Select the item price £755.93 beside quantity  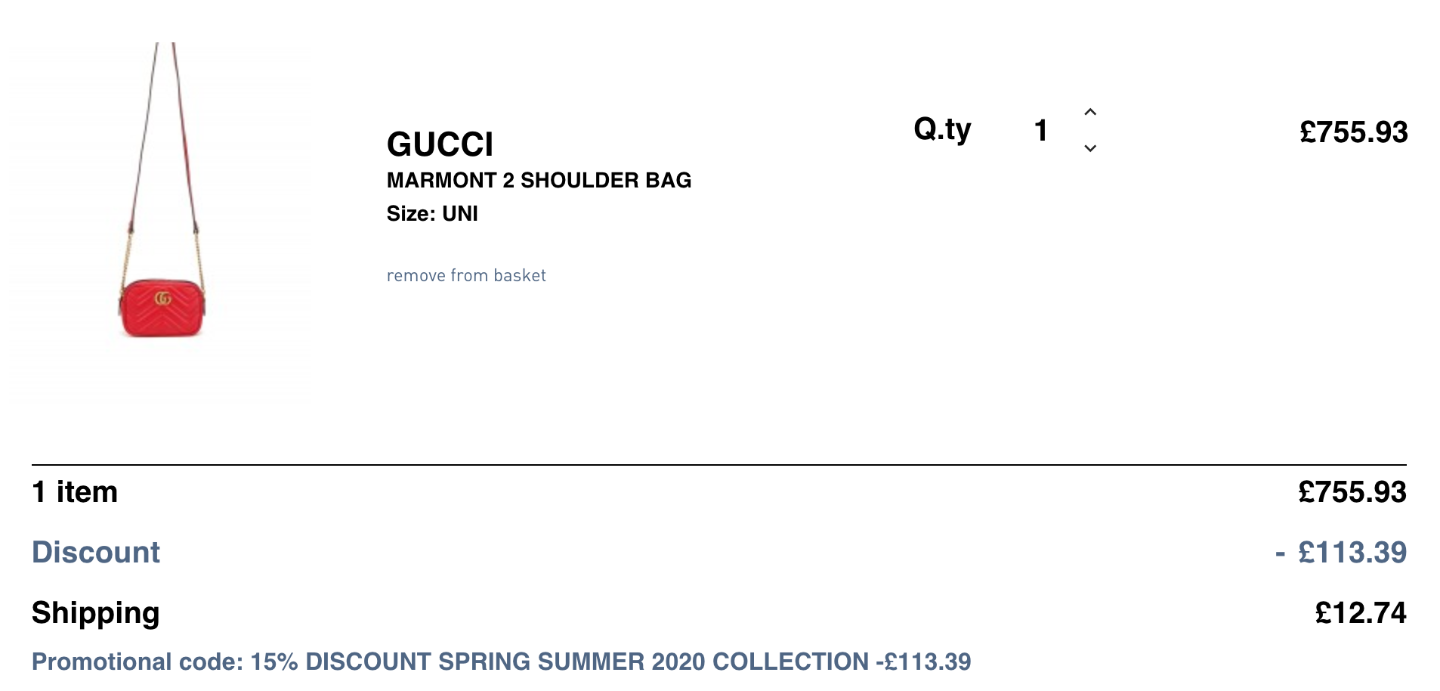point(1354,132)
